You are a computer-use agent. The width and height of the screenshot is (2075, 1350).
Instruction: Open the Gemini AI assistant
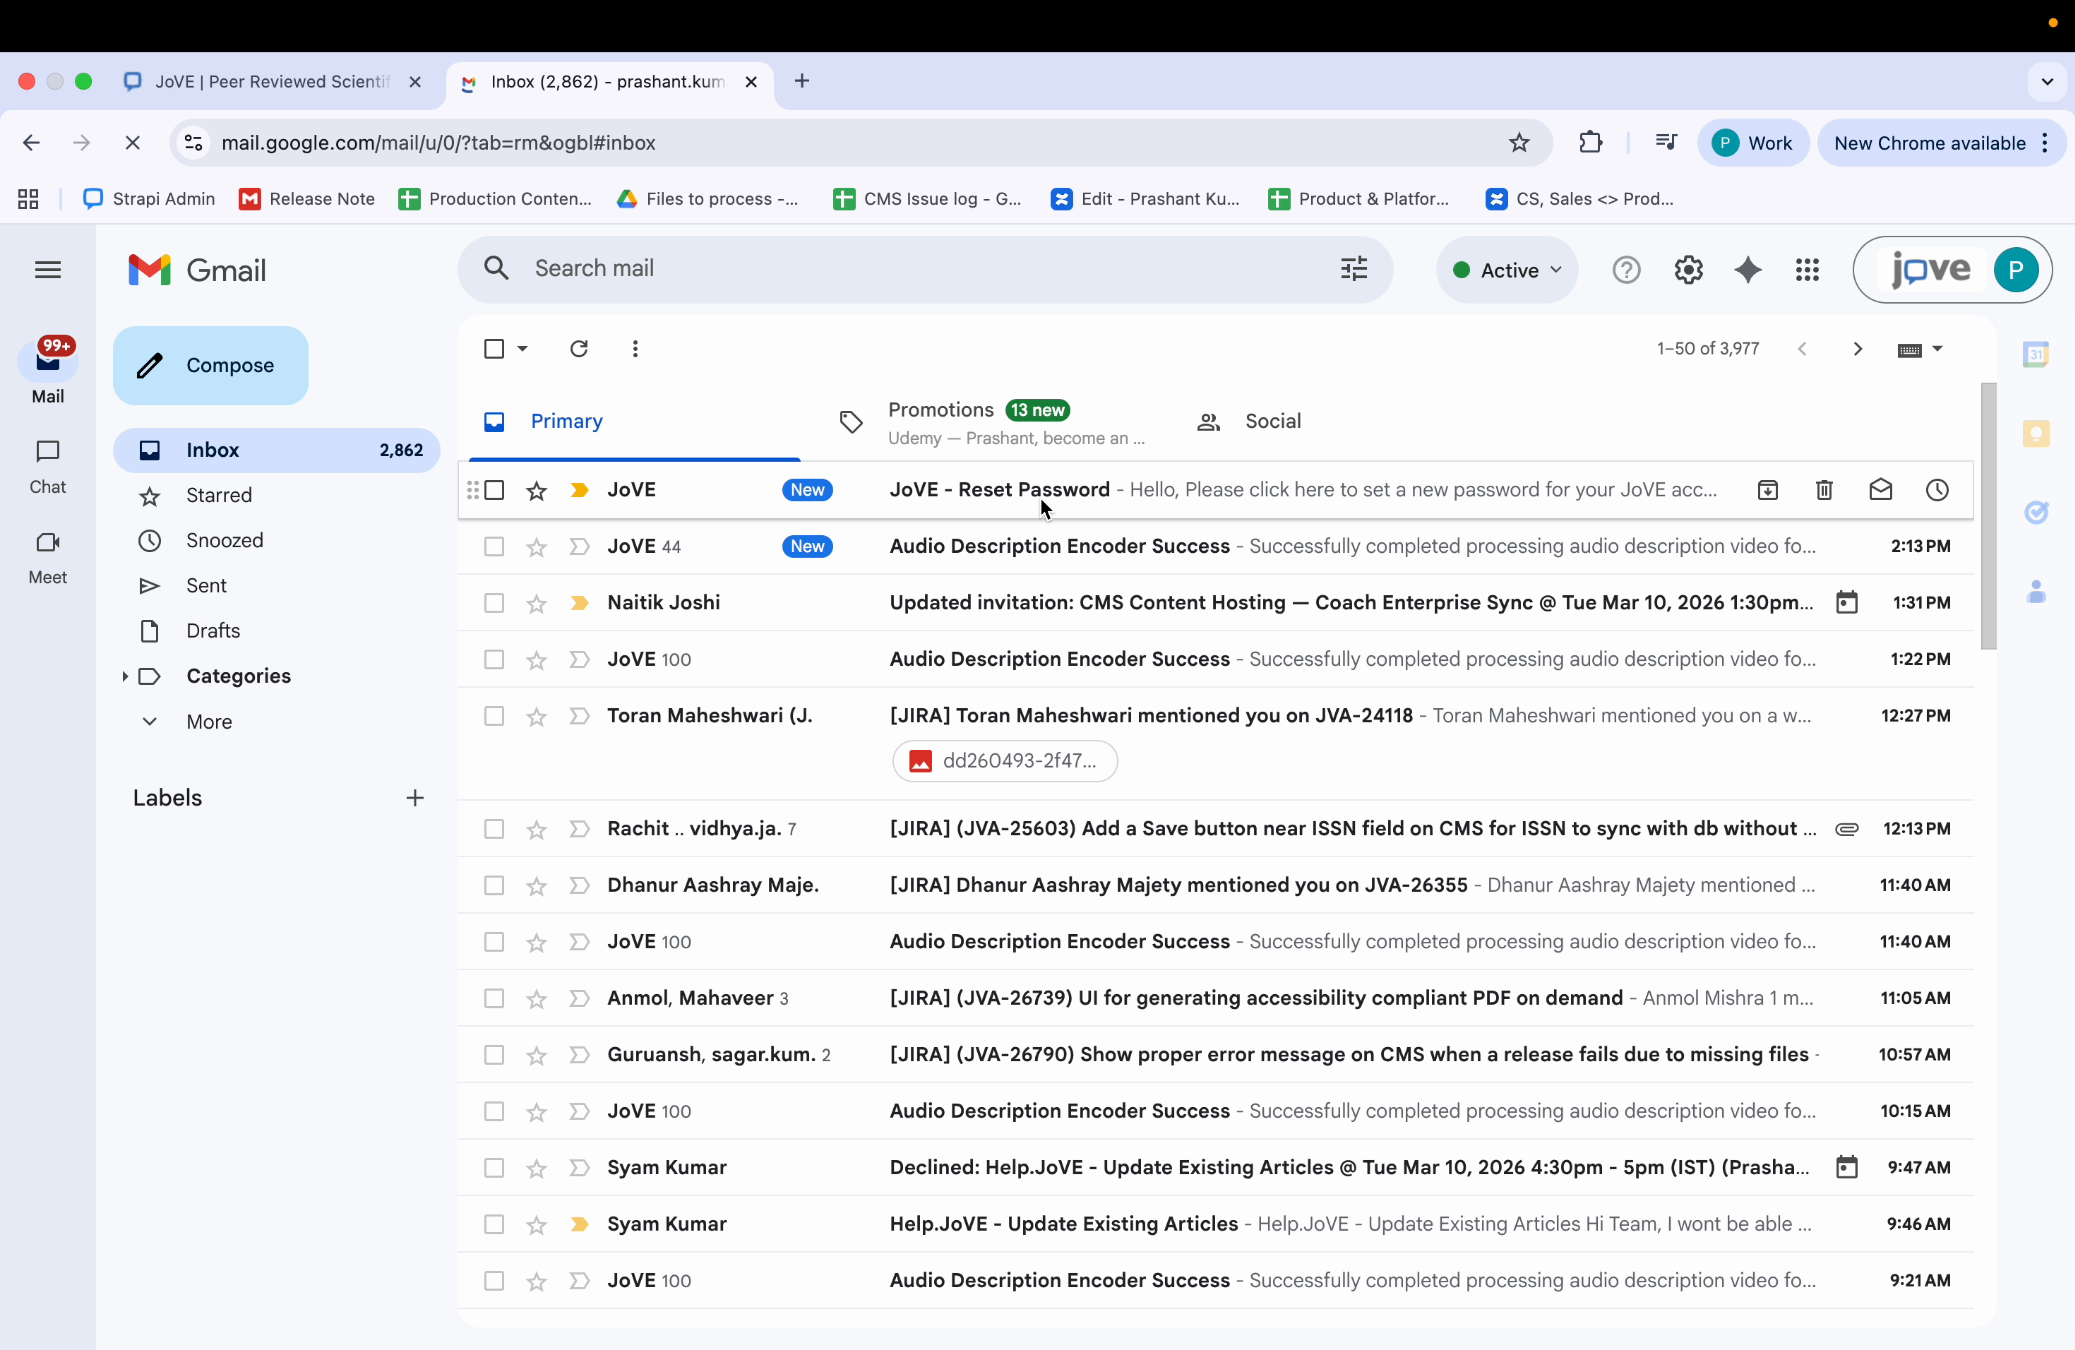pos(1747,269)
